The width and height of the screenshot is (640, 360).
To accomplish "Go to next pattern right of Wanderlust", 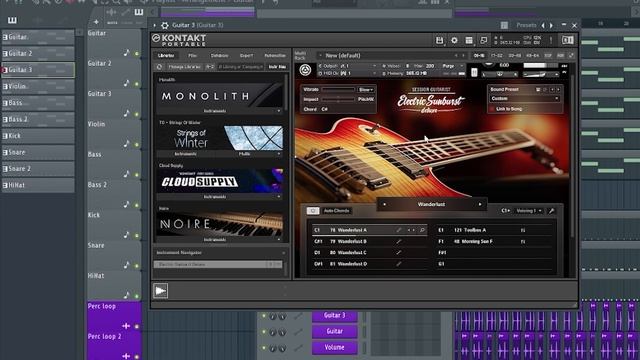I will 480,204.
